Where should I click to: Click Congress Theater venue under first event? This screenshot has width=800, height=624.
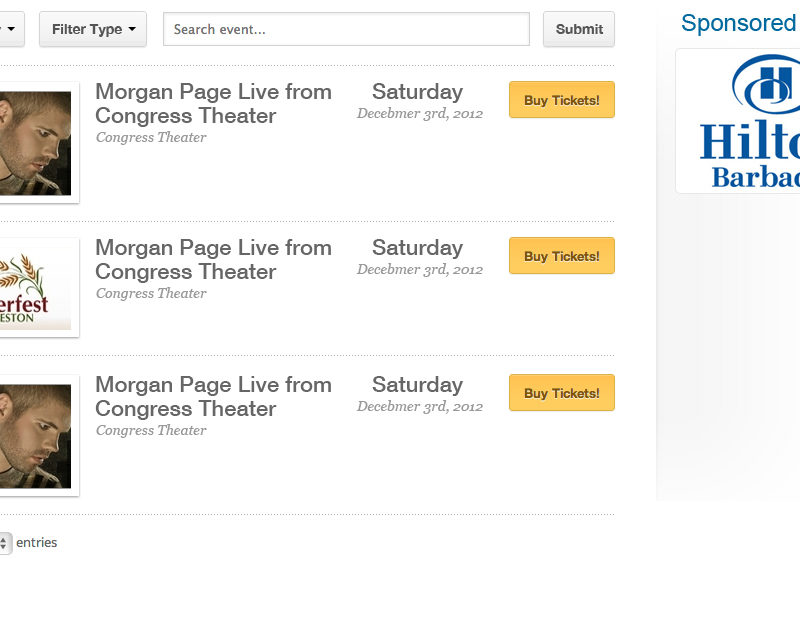(151, 137)
